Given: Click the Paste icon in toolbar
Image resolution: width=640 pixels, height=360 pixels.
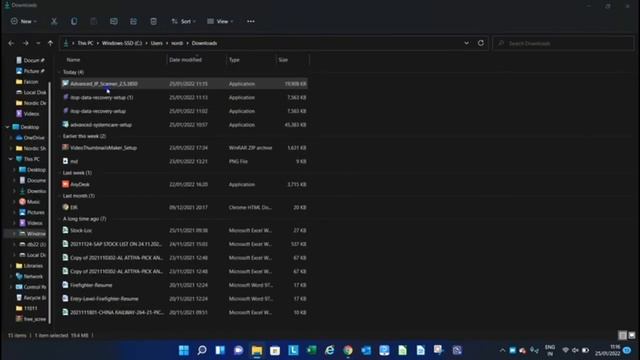Looking at the screenshot, I should coord(93,21).
